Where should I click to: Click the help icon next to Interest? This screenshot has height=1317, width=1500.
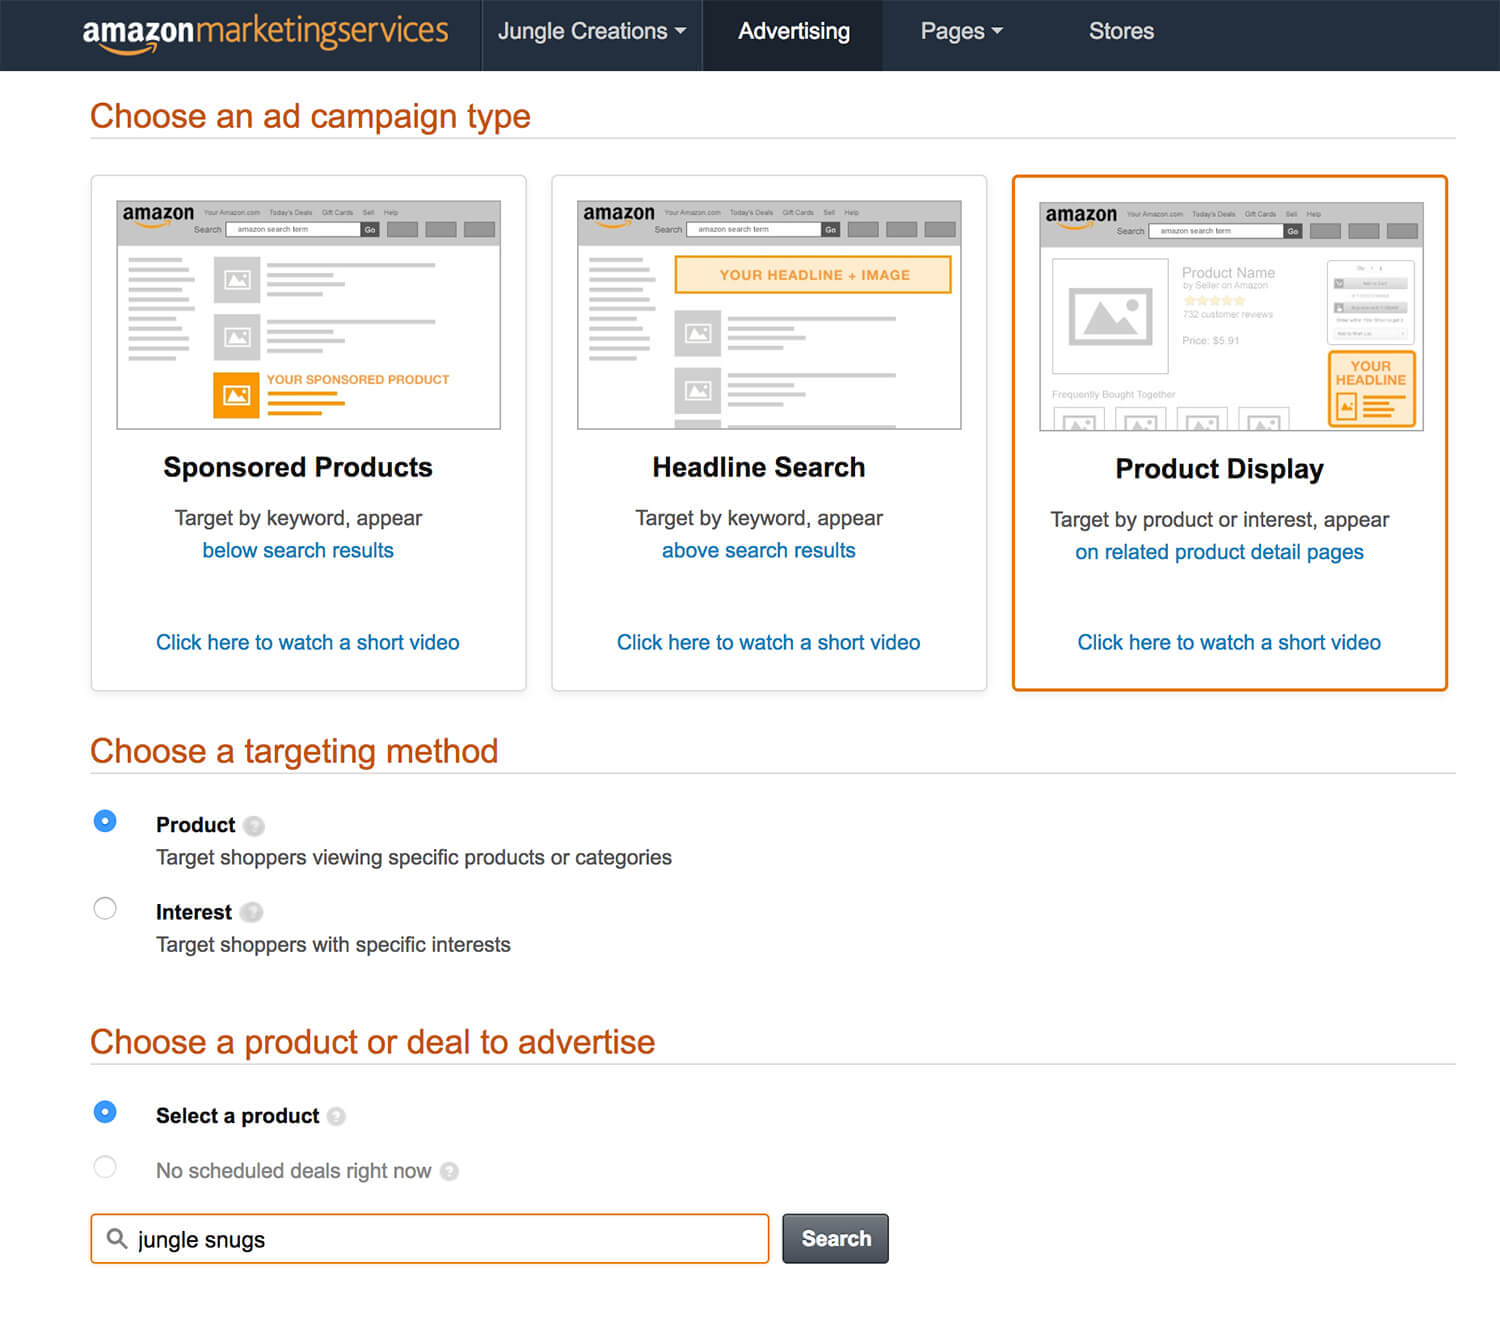pyautogui.click(x=252, y=912)
